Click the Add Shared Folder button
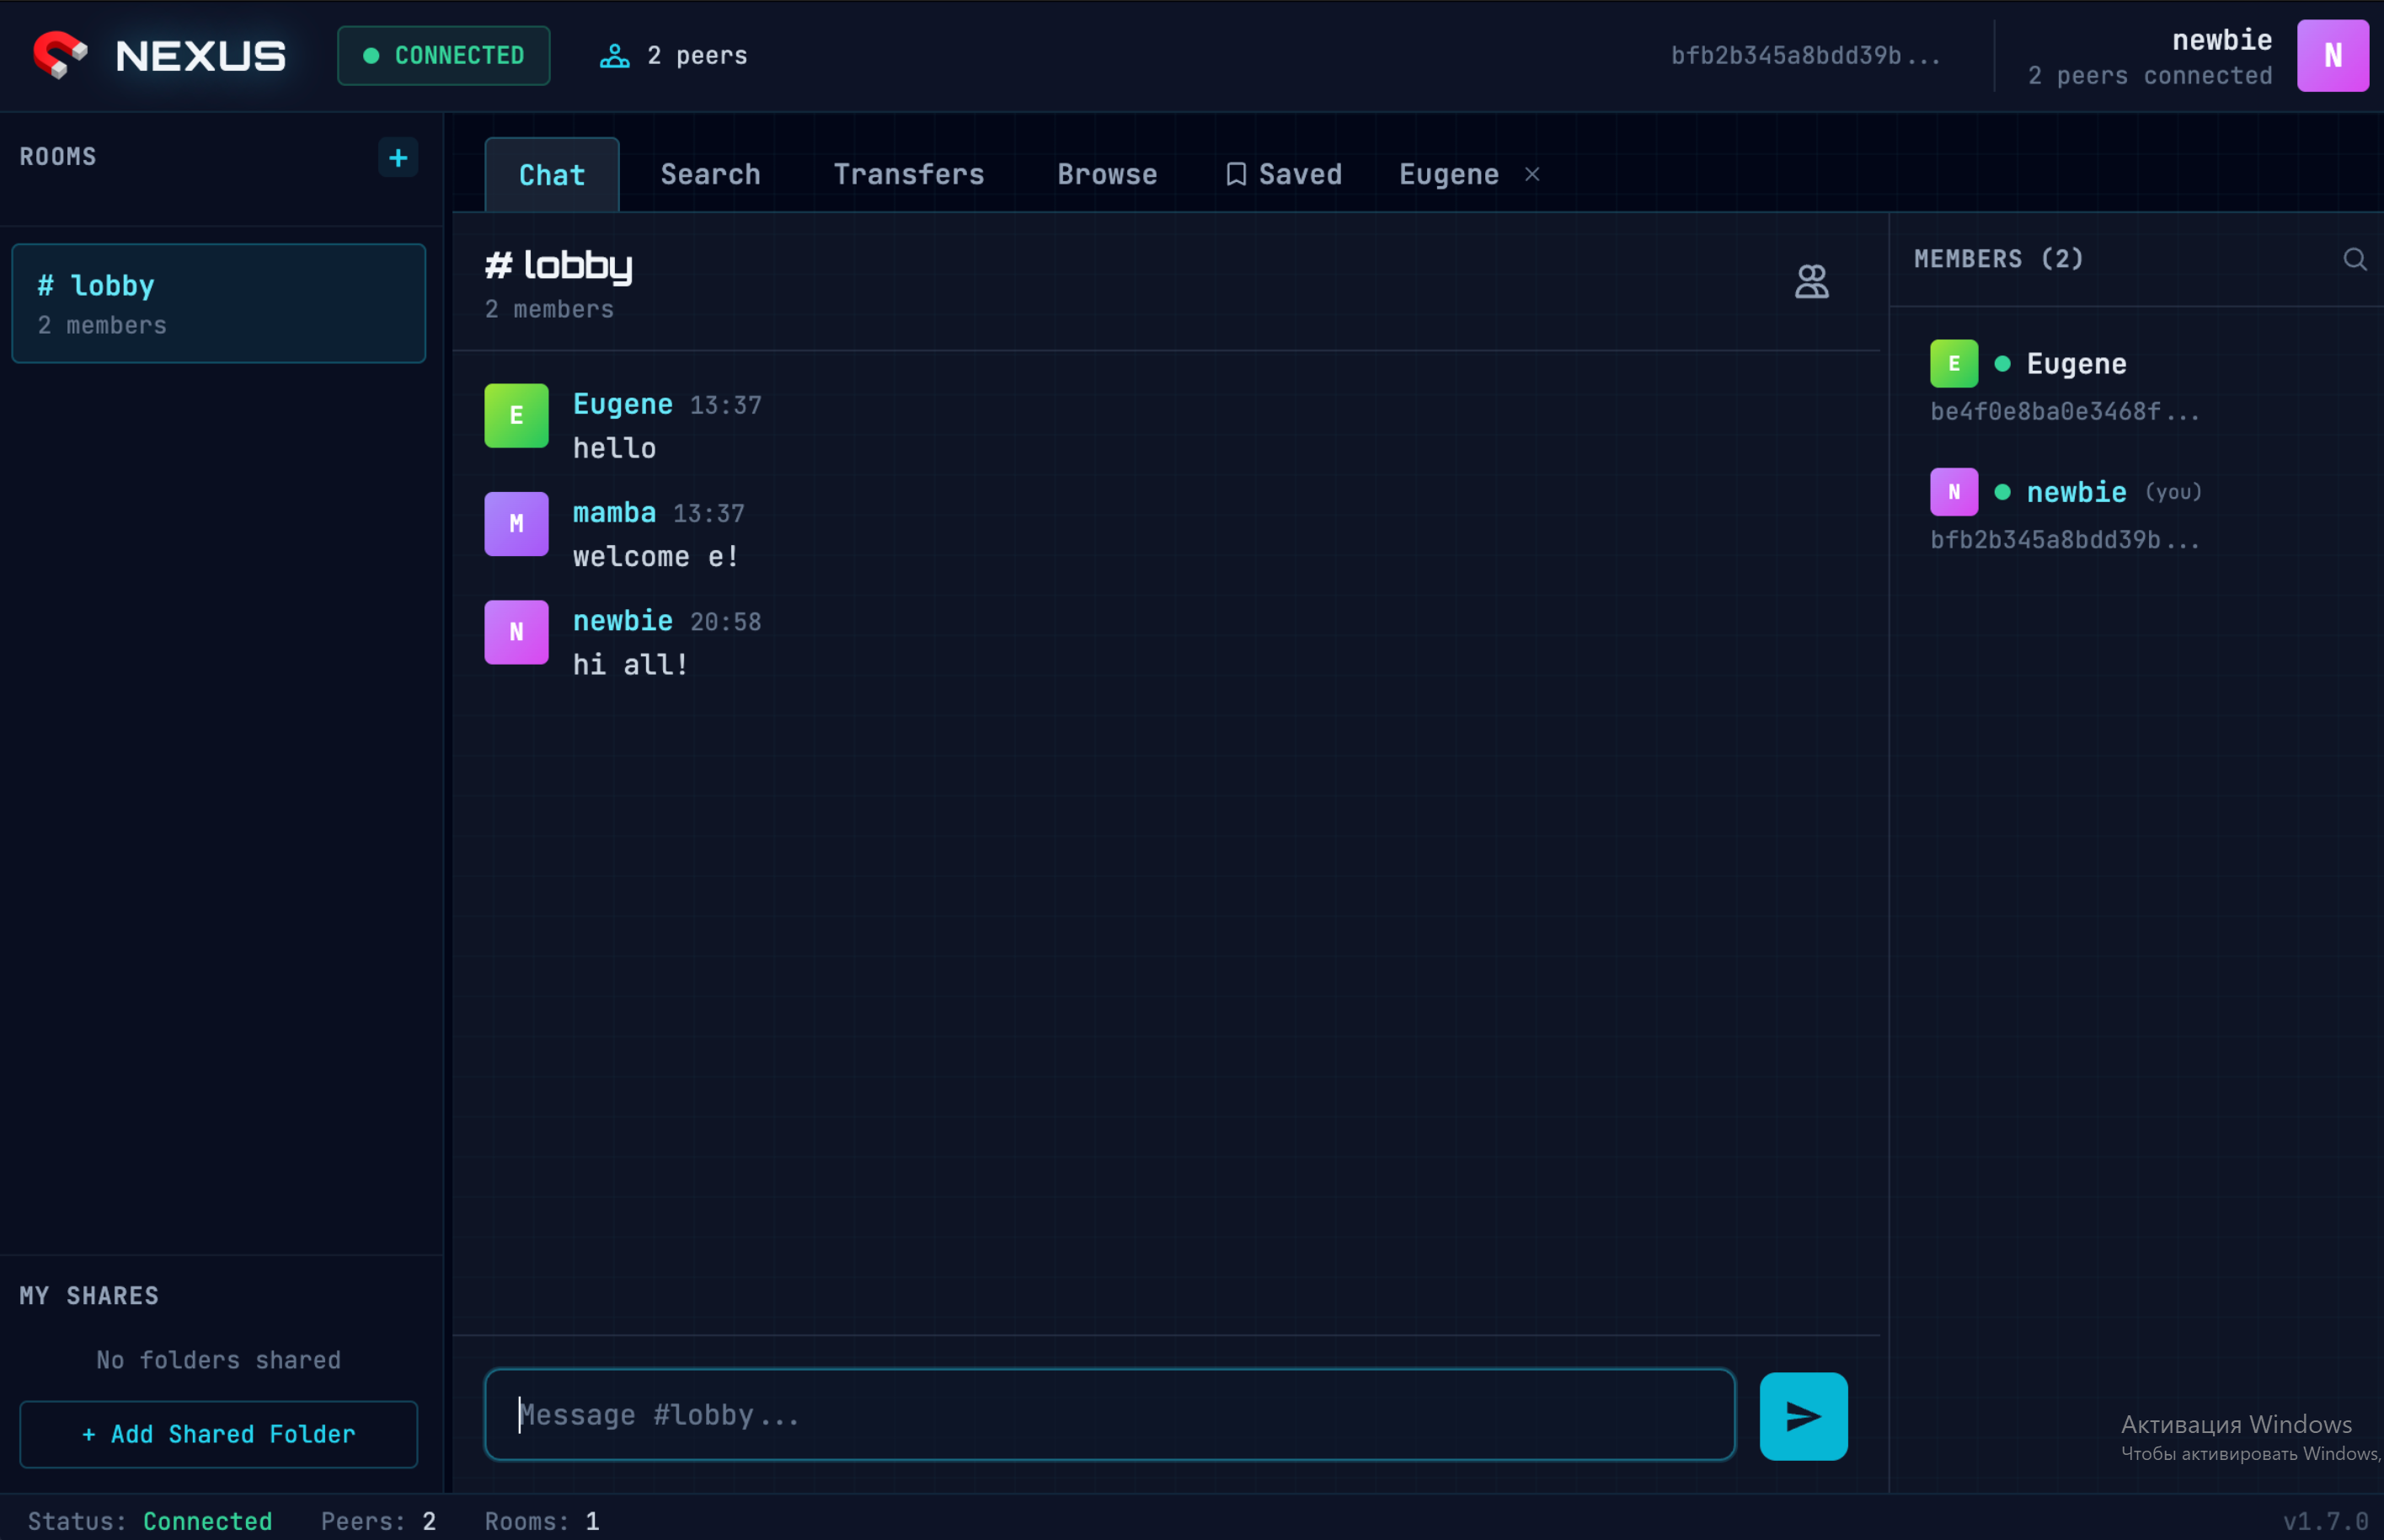 218,1434
